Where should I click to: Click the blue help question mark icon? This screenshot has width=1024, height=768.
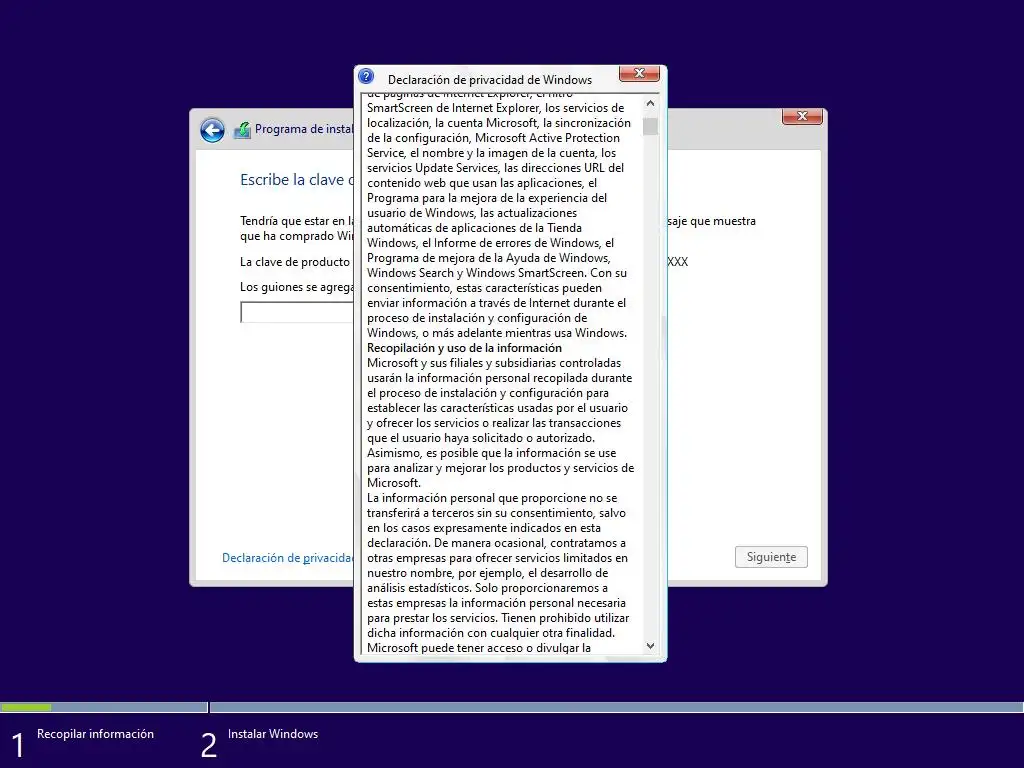click(x=366, y=76)
